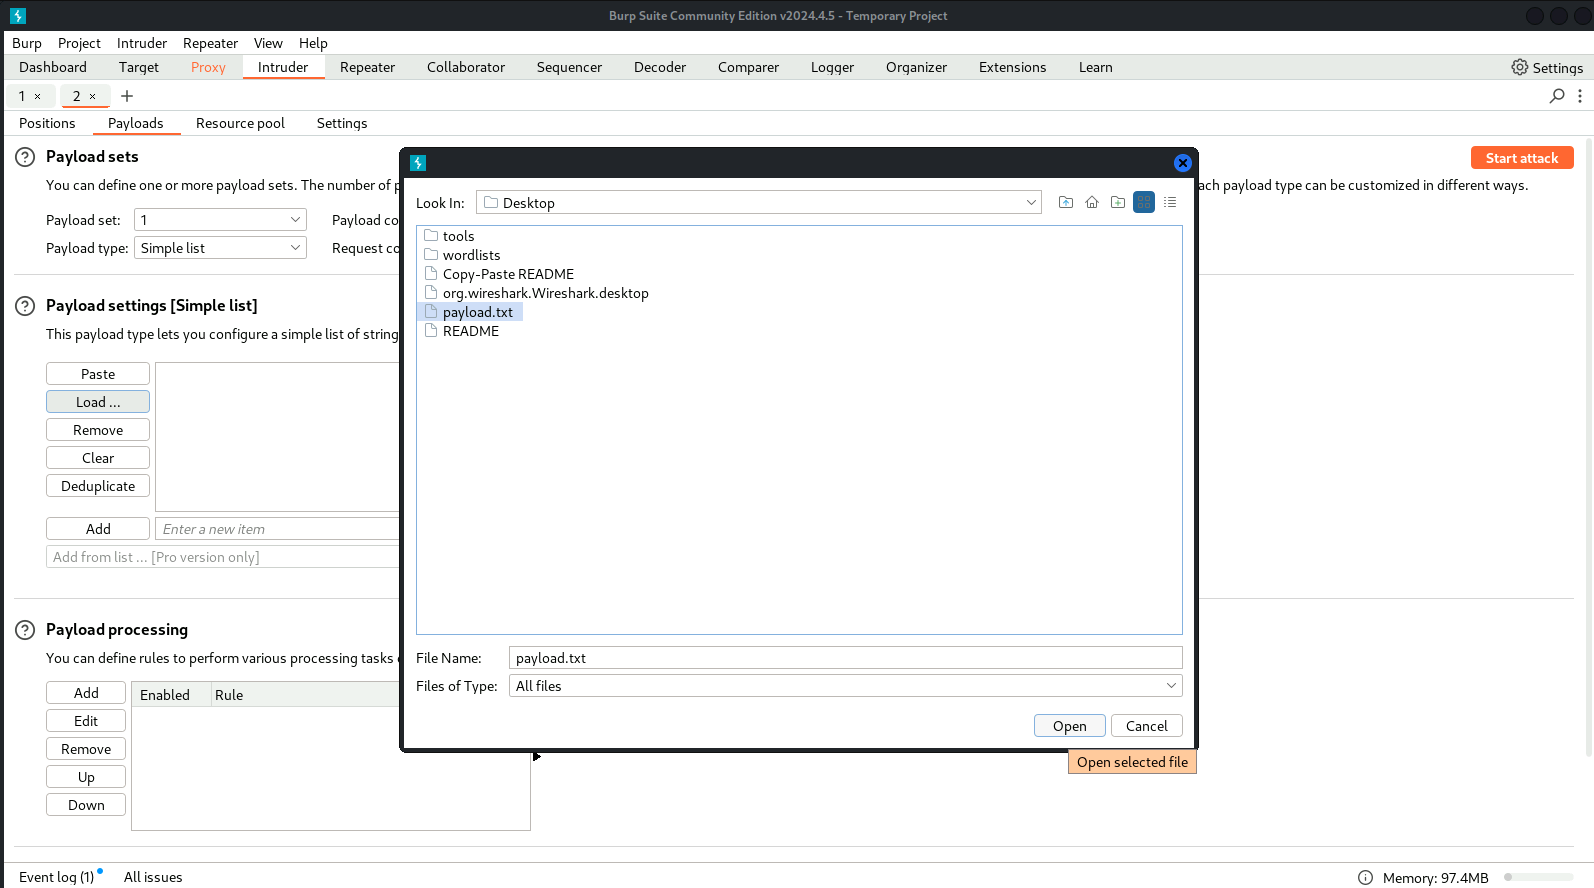1594x888 pixels.
Task: Open the Add from list dropdown
Action: [x=222, y=557]
